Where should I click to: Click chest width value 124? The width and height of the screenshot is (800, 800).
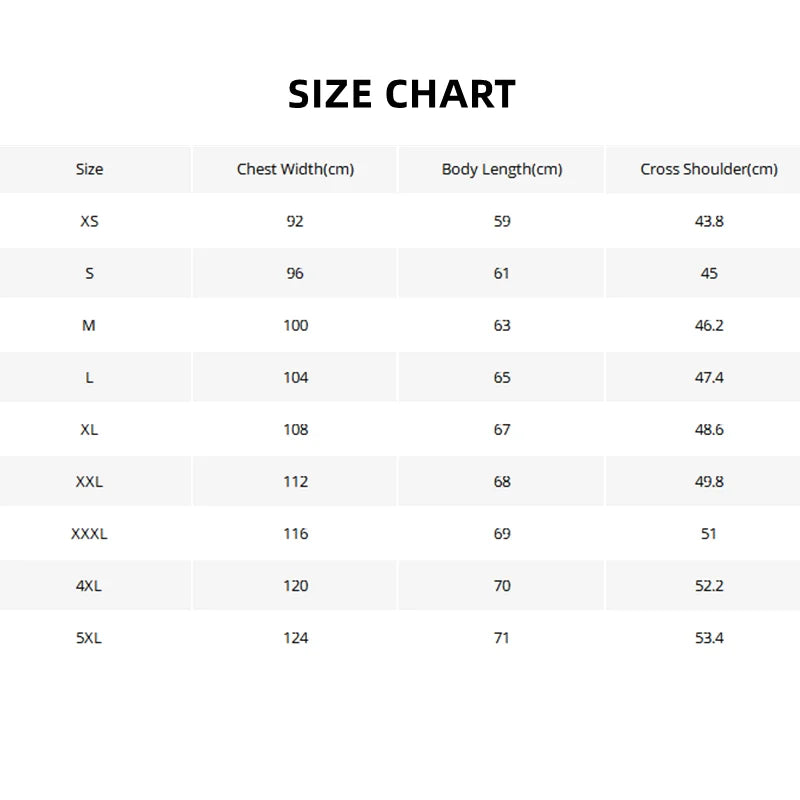click(x=296, y=638)
